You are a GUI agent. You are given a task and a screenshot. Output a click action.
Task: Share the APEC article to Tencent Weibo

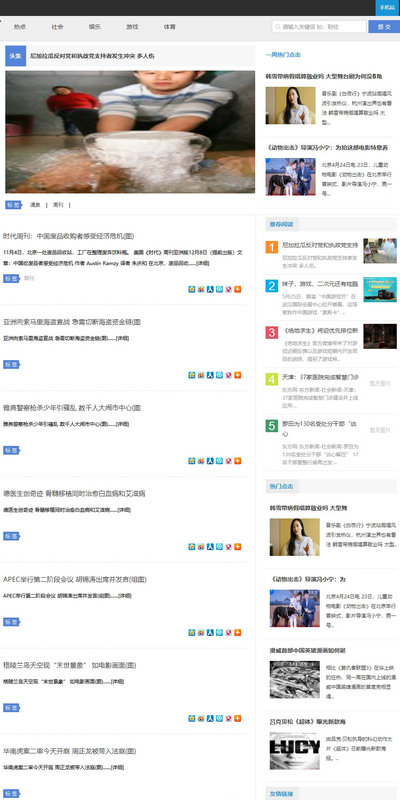219,632
